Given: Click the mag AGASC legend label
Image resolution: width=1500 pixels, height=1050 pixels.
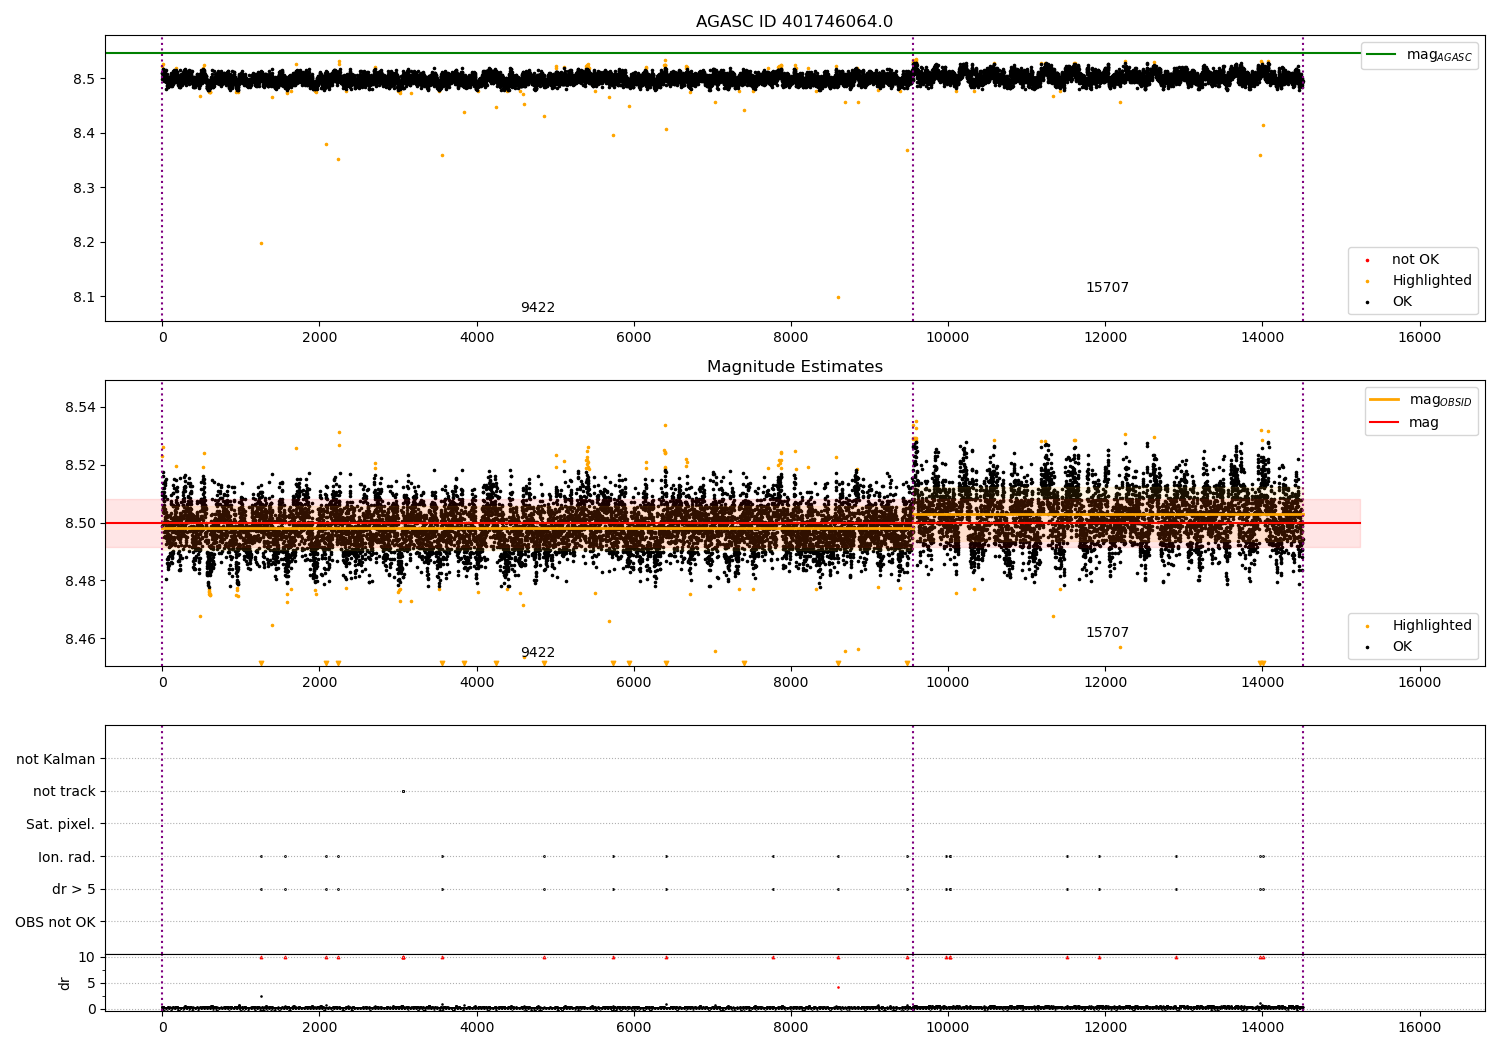Looking at the screenshot, I should pos(1439,56).
